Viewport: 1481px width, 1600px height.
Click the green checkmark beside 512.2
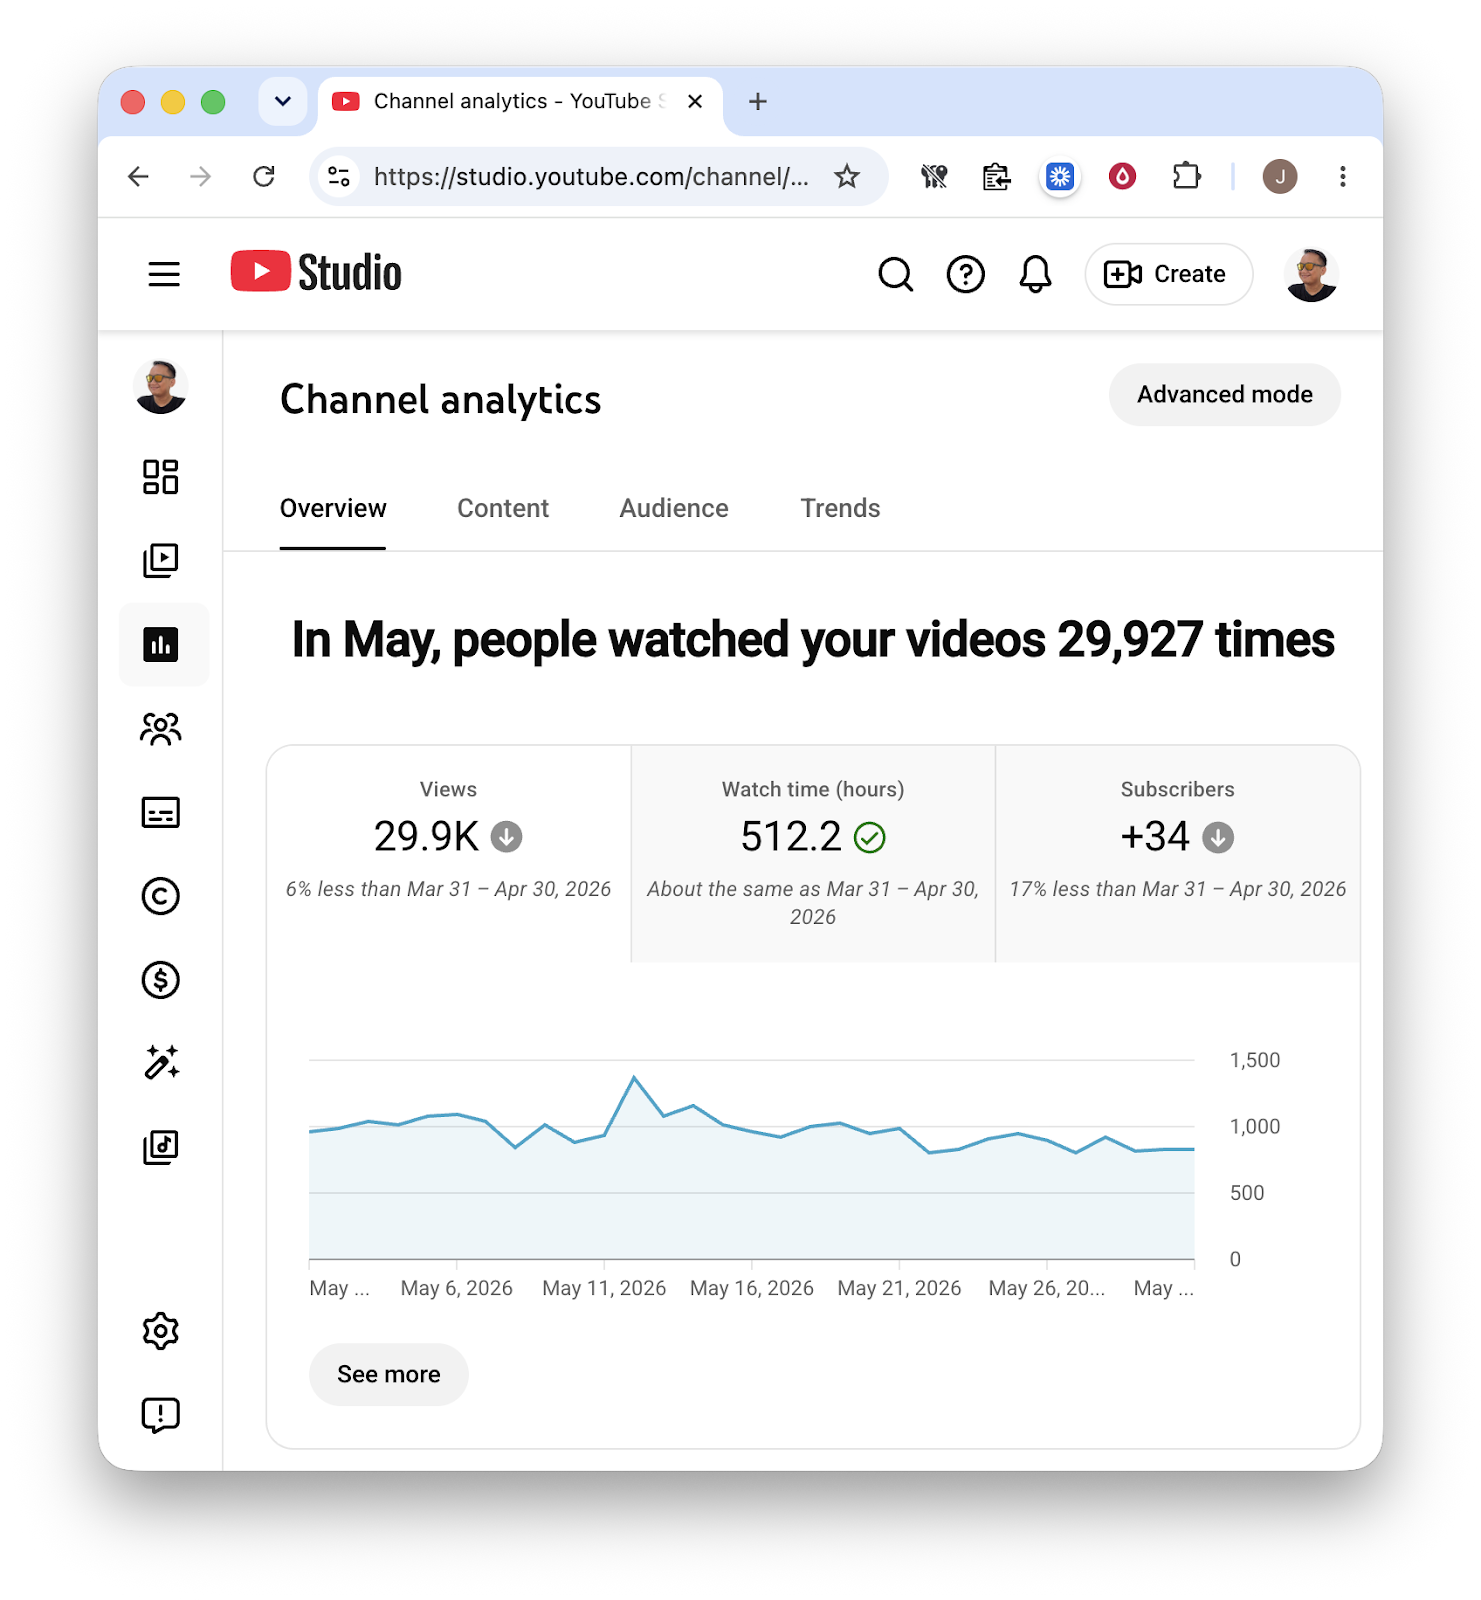pos(870,837)
